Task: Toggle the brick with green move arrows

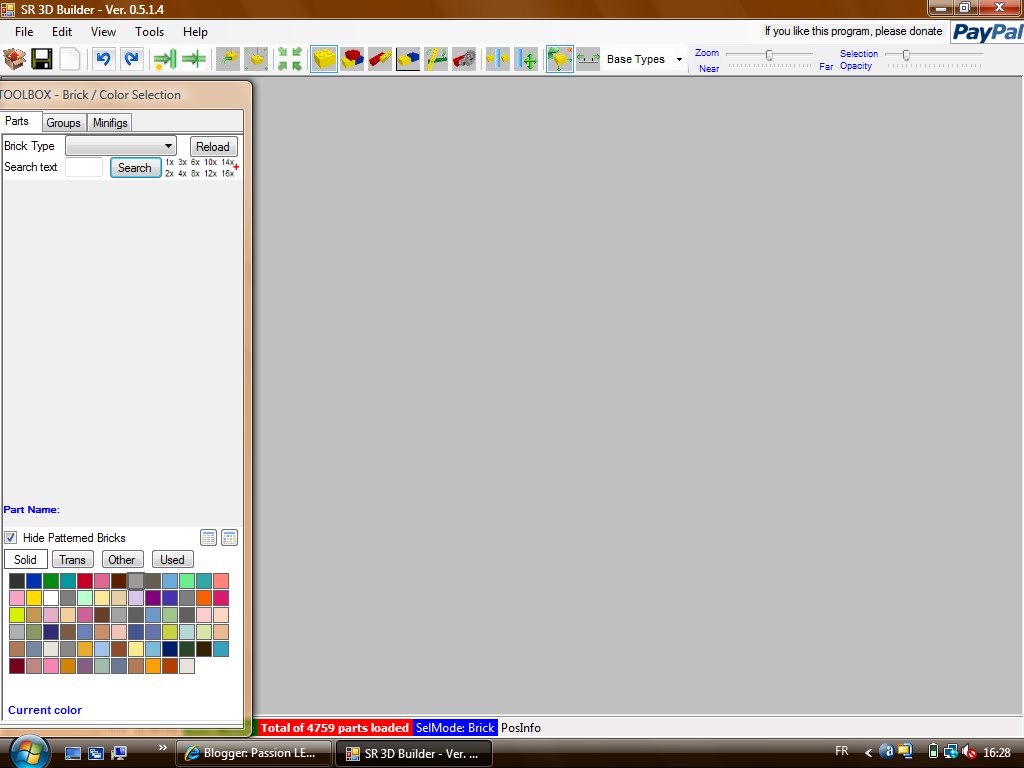Action: pyautogui.click(x=560, y=59)
